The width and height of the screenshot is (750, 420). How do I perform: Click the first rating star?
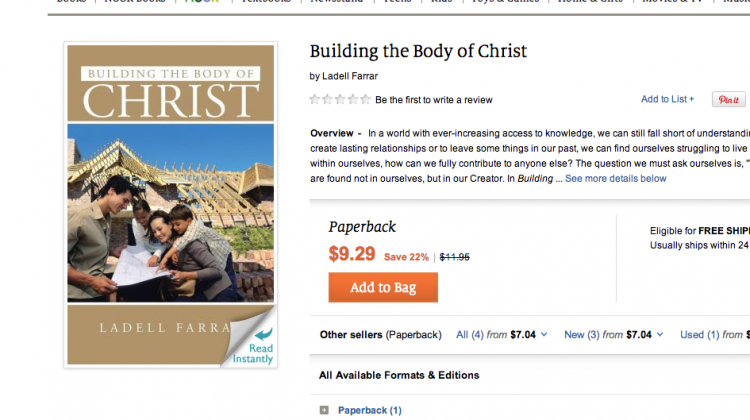point(315,100)
